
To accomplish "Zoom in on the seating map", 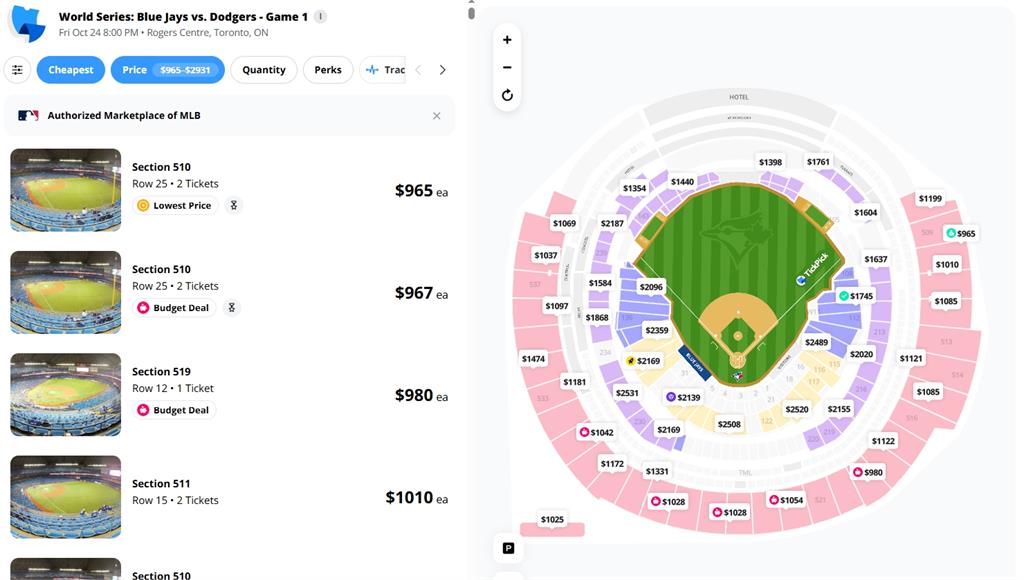I will point(507,40).
